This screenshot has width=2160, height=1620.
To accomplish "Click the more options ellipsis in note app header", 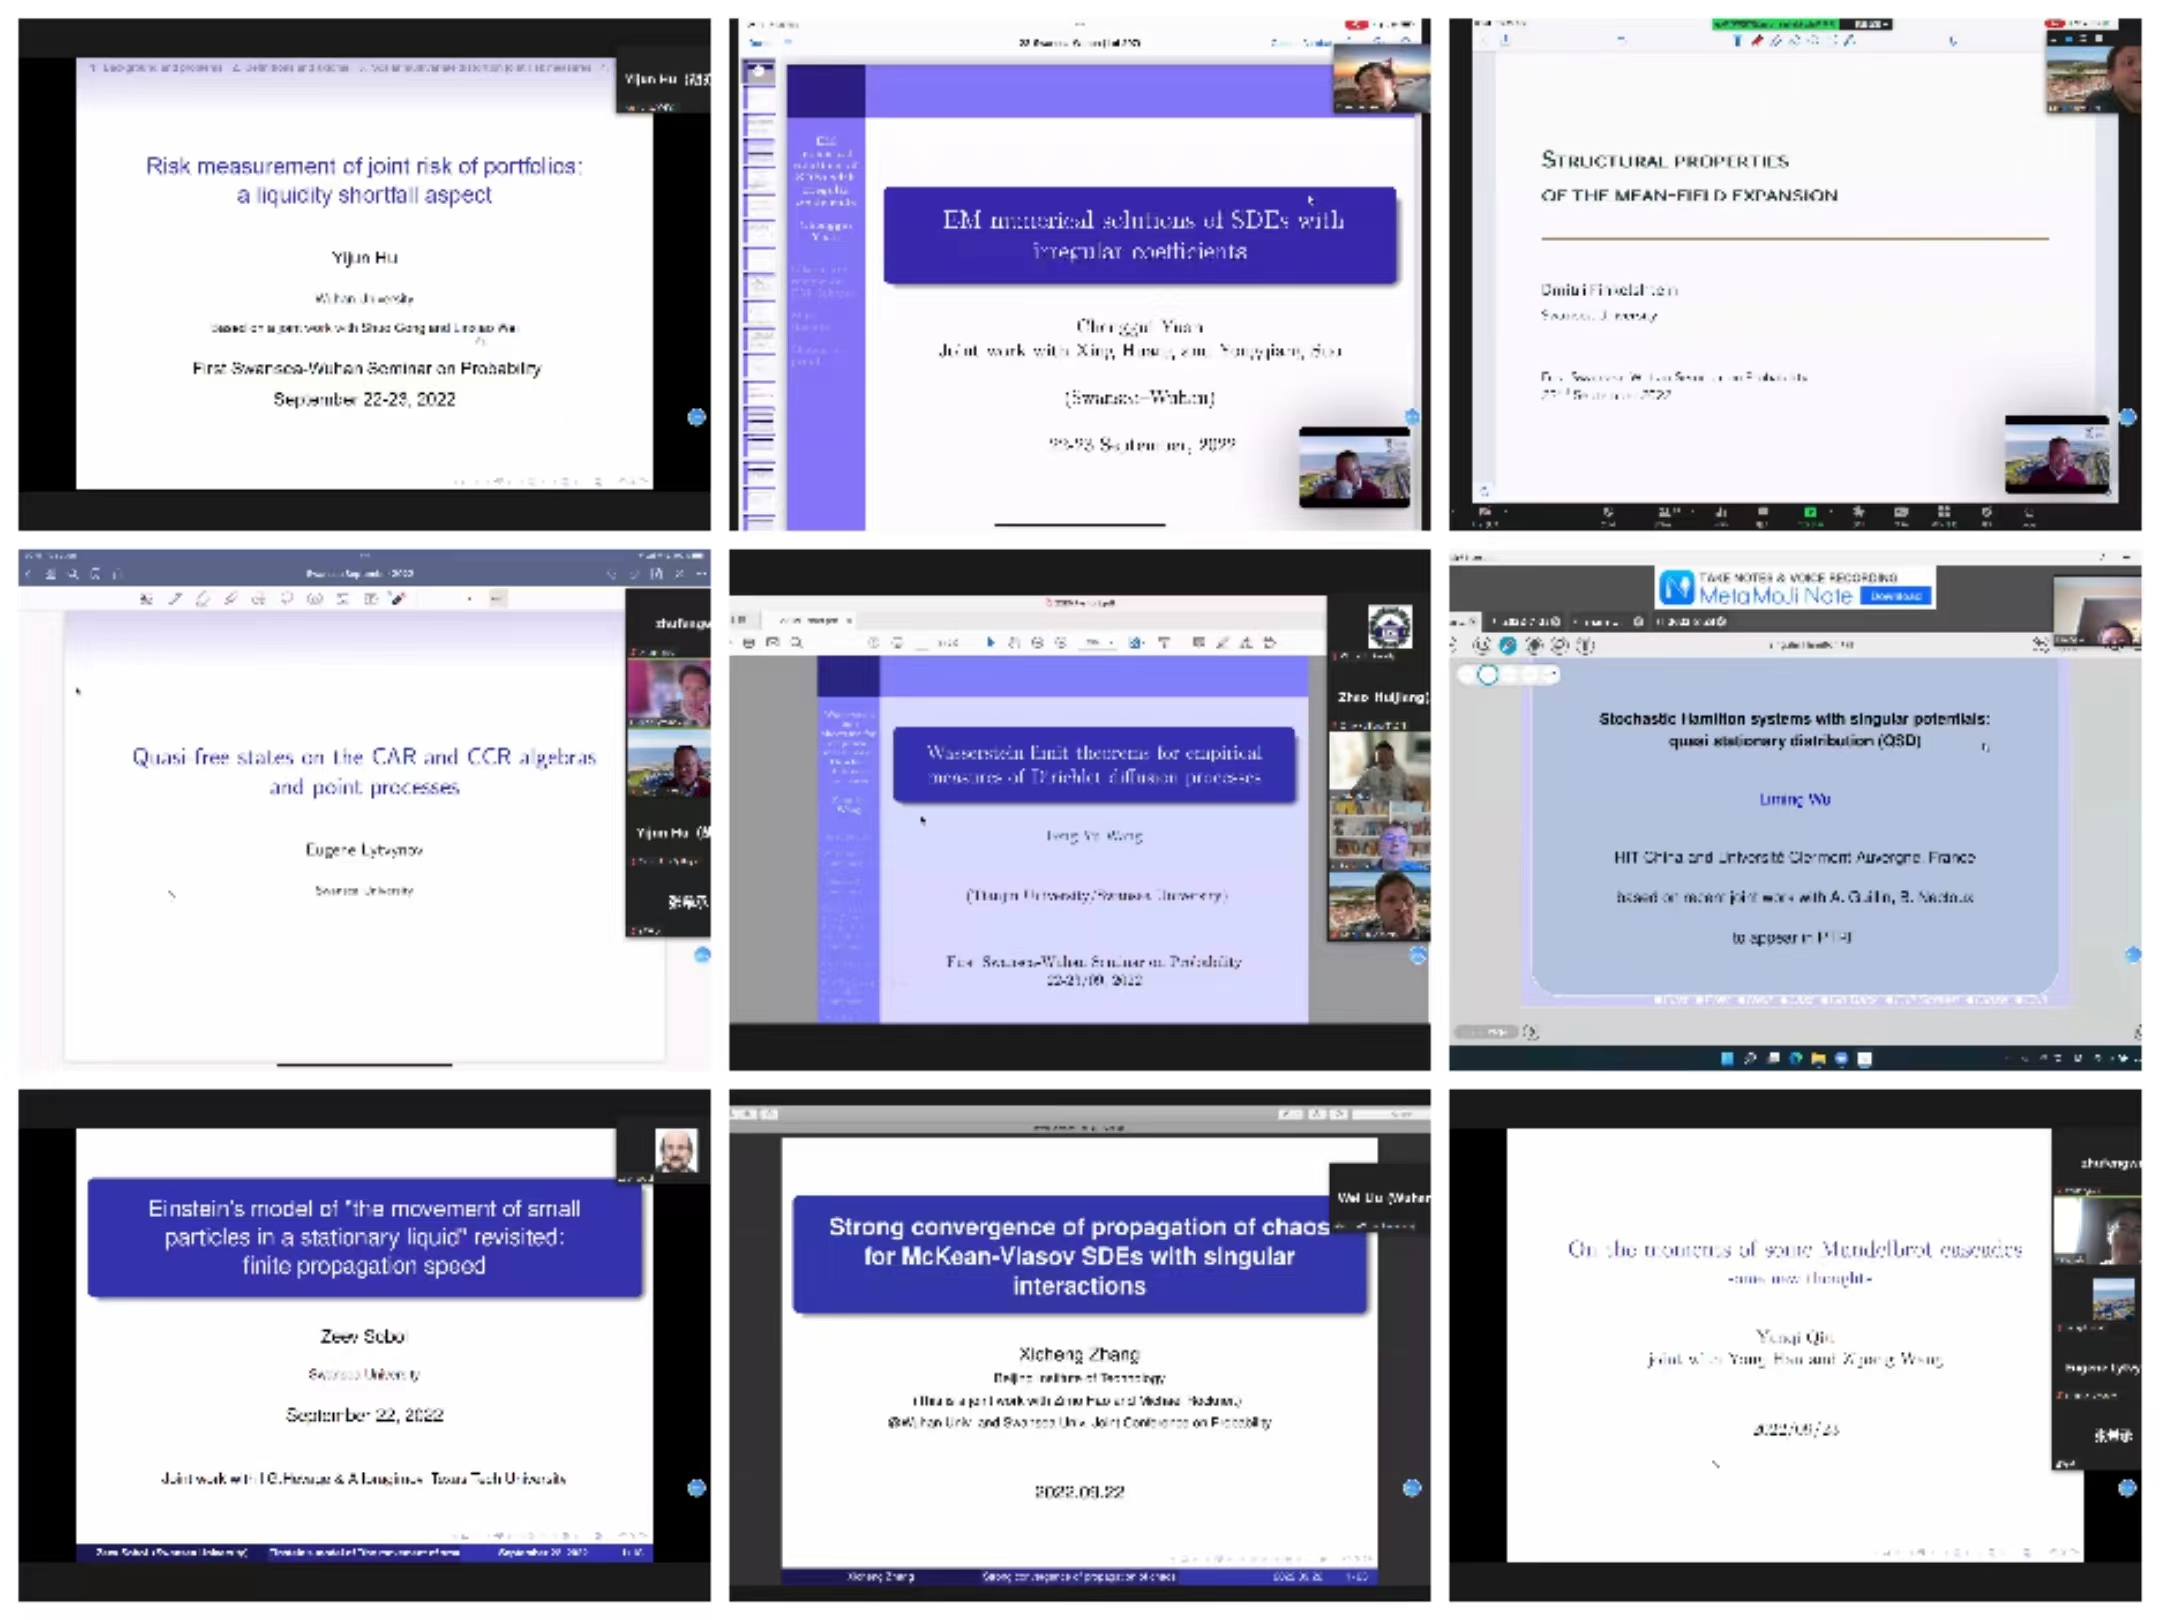I will point(701,574).
